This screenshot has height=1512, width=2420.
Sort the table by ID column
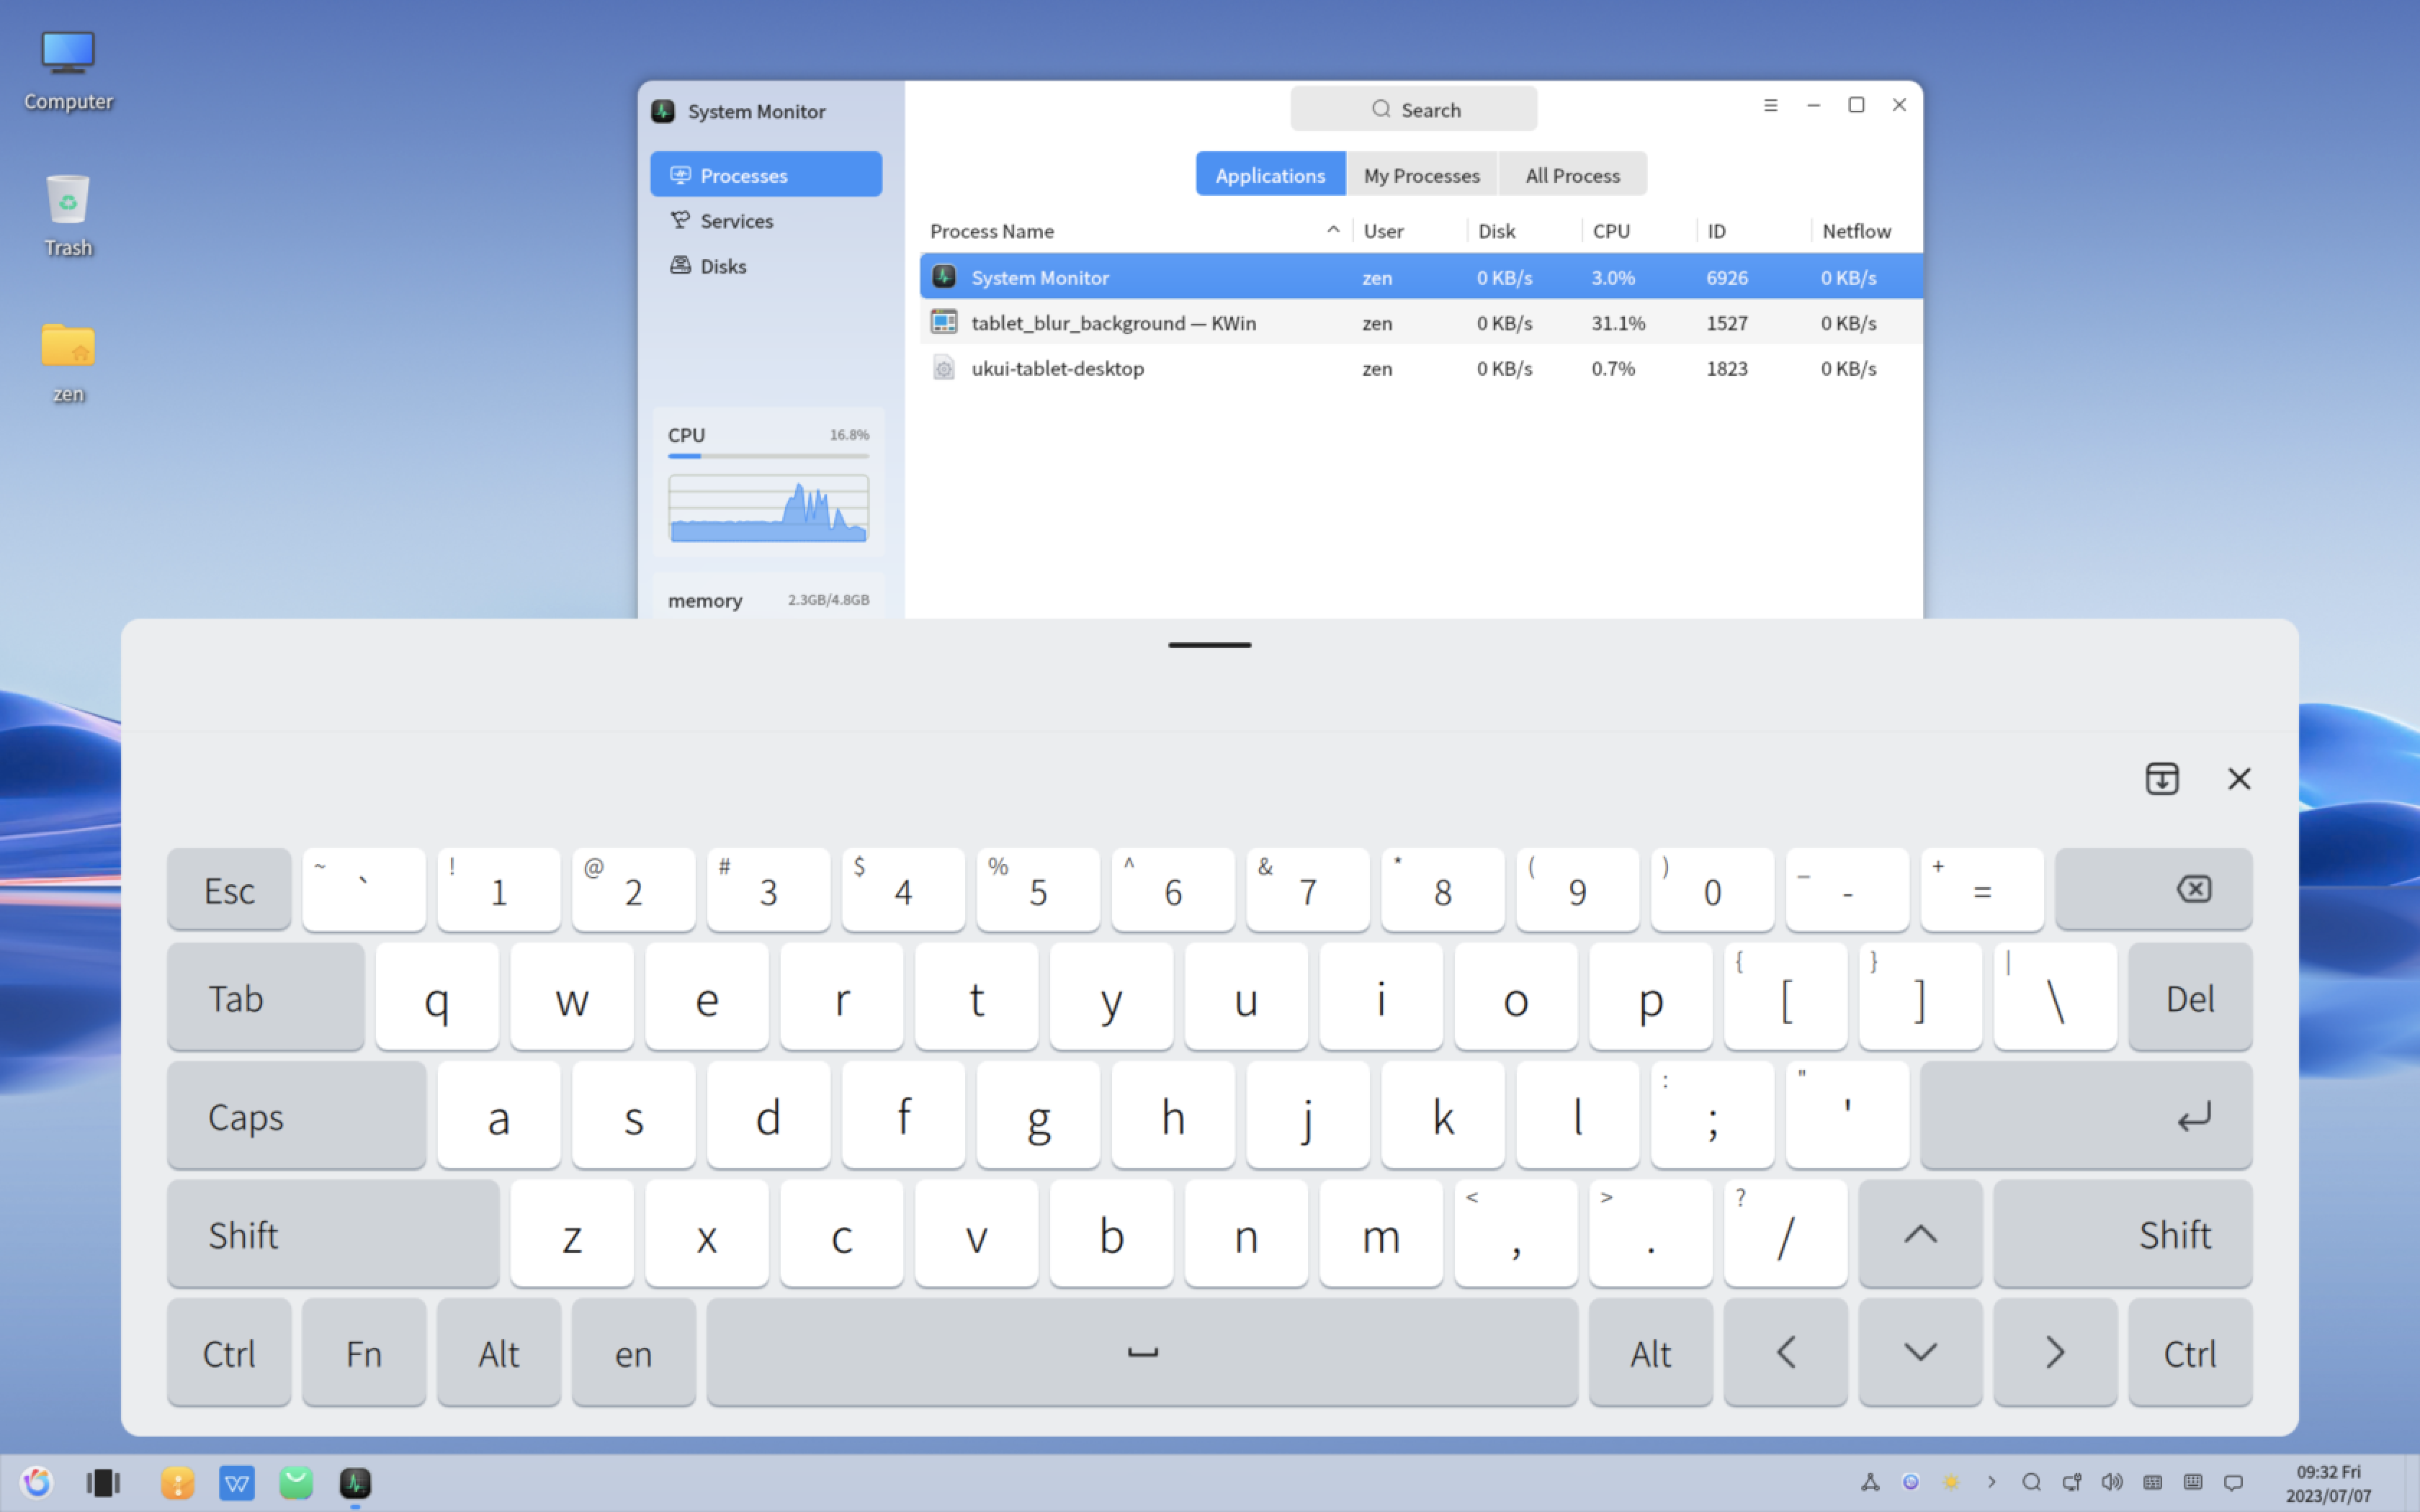click(x=1754, y=231)
